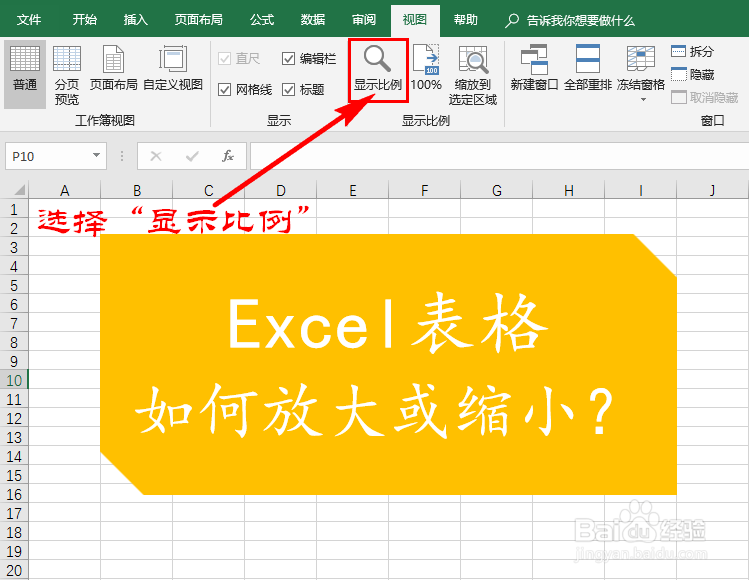Select column H header
This screenshot has height=580, width=749.
[568, 190]
